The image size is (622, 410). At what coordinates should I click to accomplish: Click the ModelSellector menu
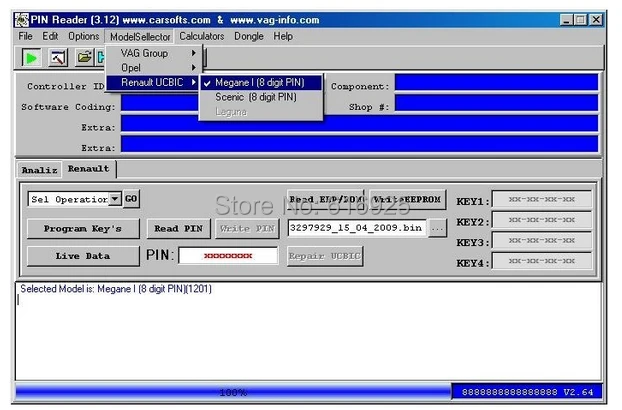(140, 37)
